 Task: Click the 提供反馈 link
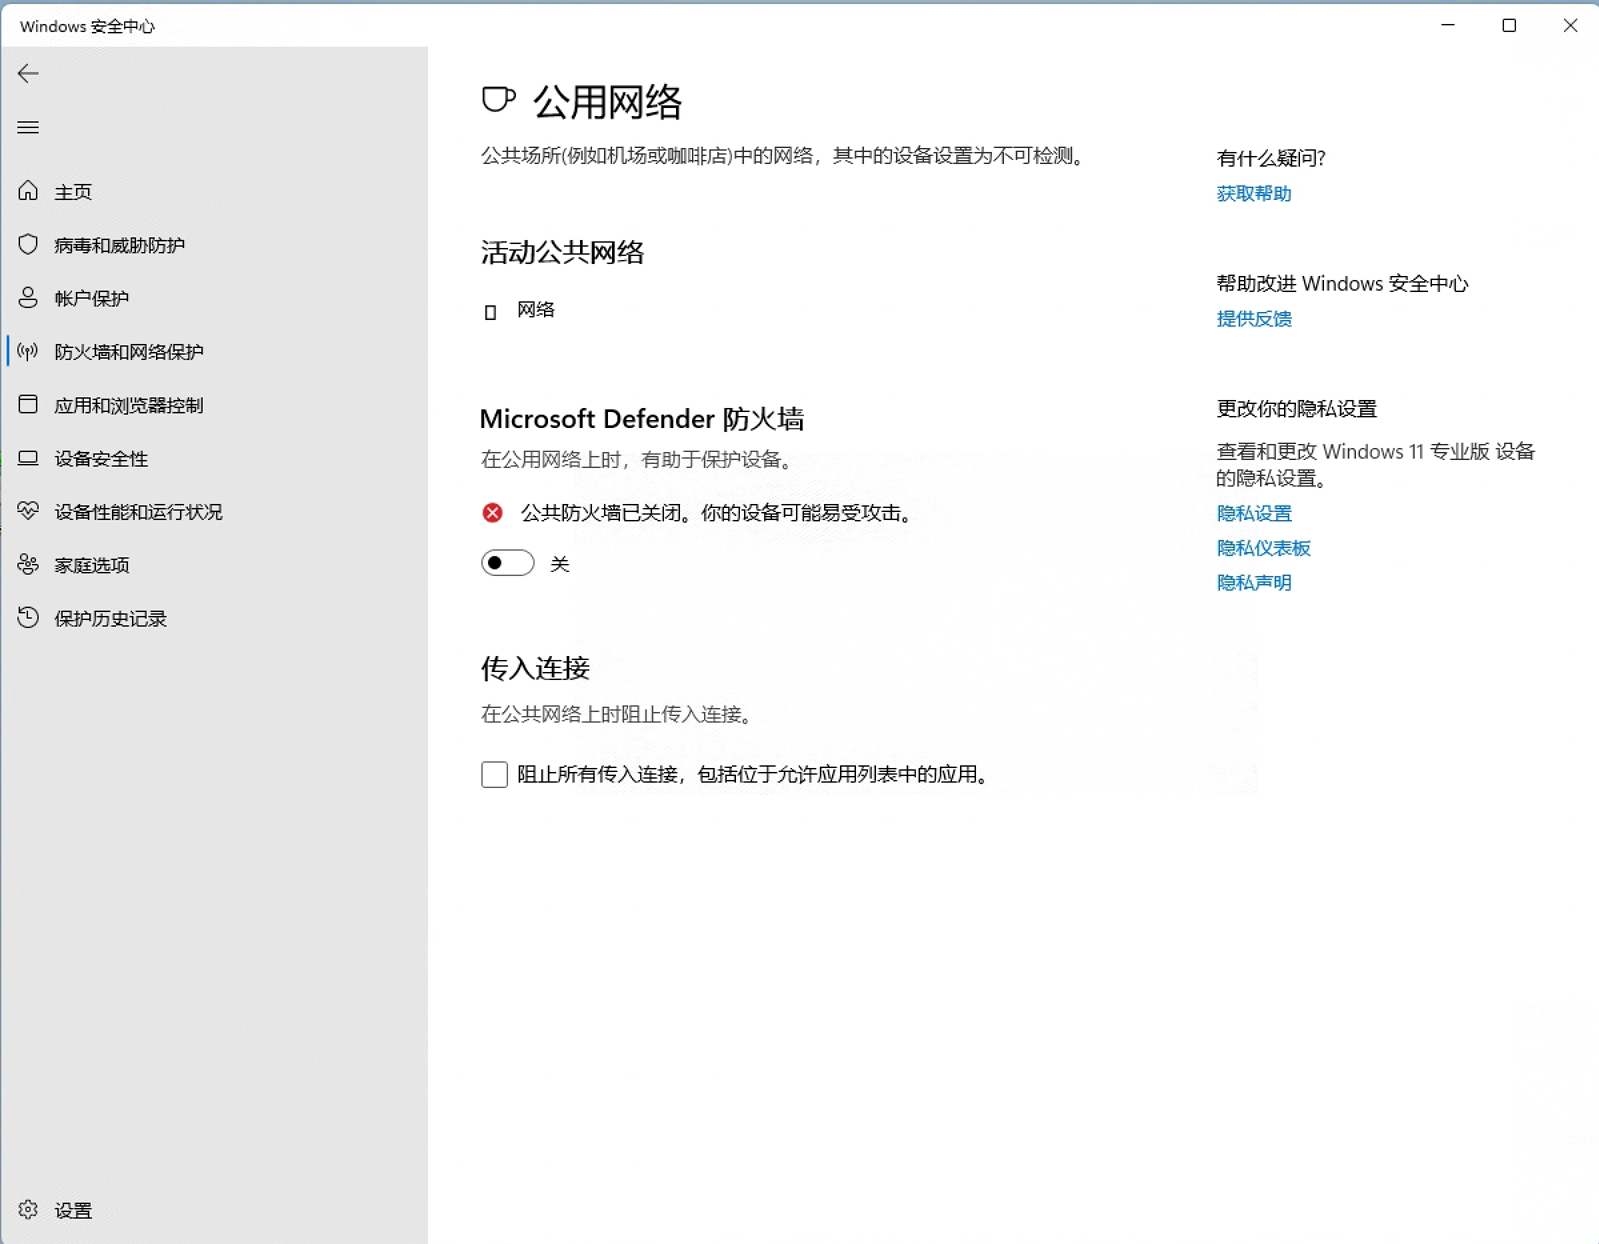click(x=1254, y=318)
